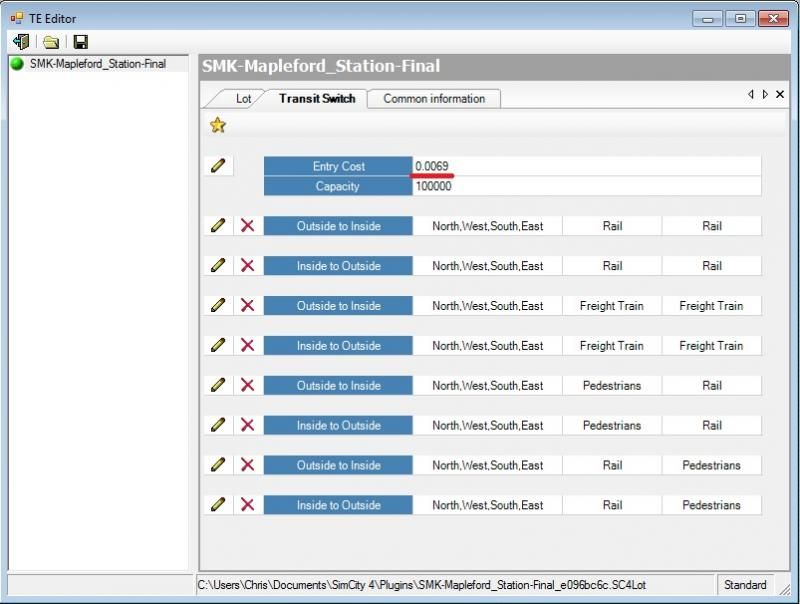Edit first Outside to Inside Rail-Rail row

coord(218,225)
